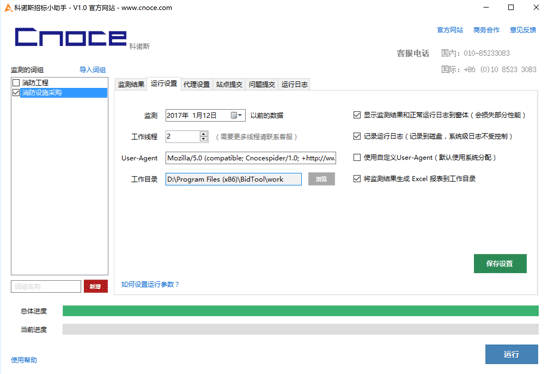Screen dimensions: 548x374
Task: Open the 官方网站 link
Action: (450, 30)
